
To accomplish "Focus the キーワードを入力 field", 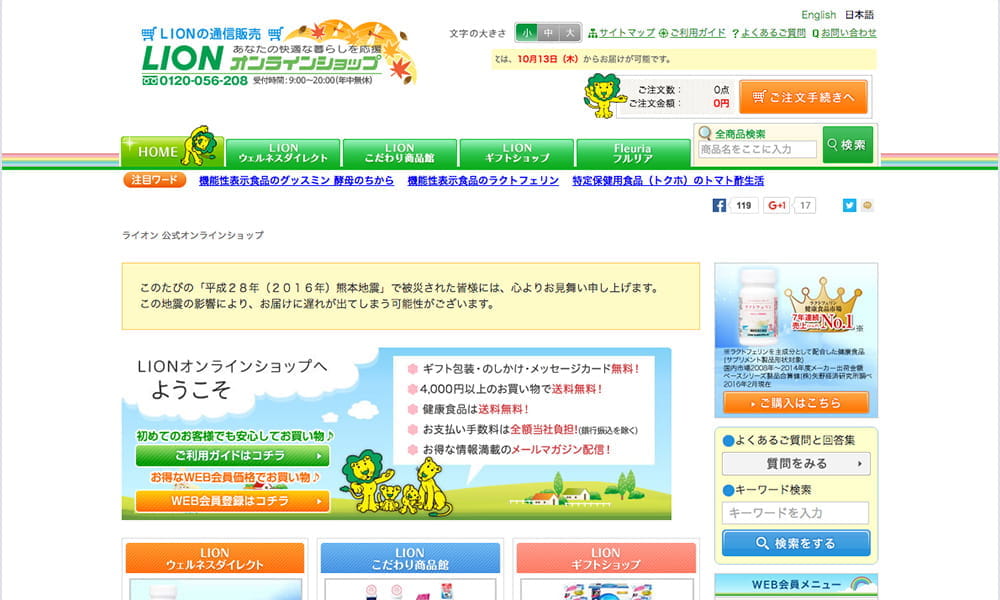I will 795,513.
